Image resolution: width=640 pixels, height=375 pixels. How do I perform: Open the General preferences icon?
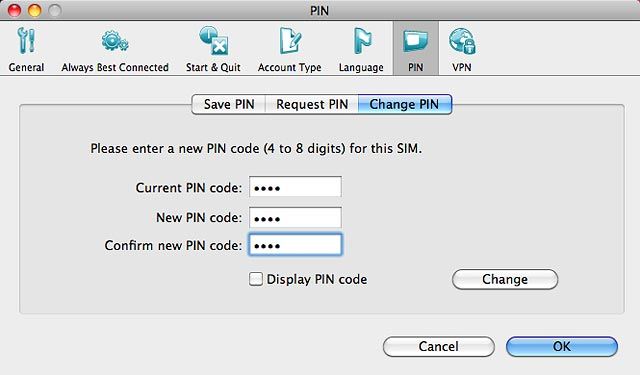27,41
